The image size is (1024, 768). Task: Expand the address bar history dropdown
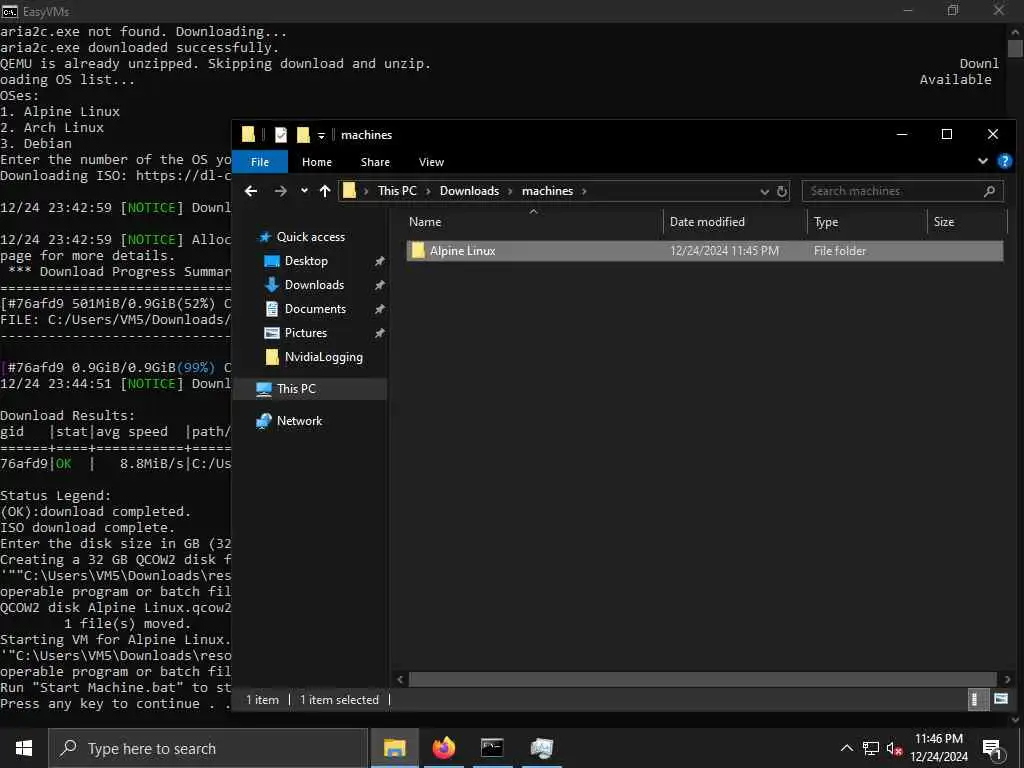click(x=765, y=191)
